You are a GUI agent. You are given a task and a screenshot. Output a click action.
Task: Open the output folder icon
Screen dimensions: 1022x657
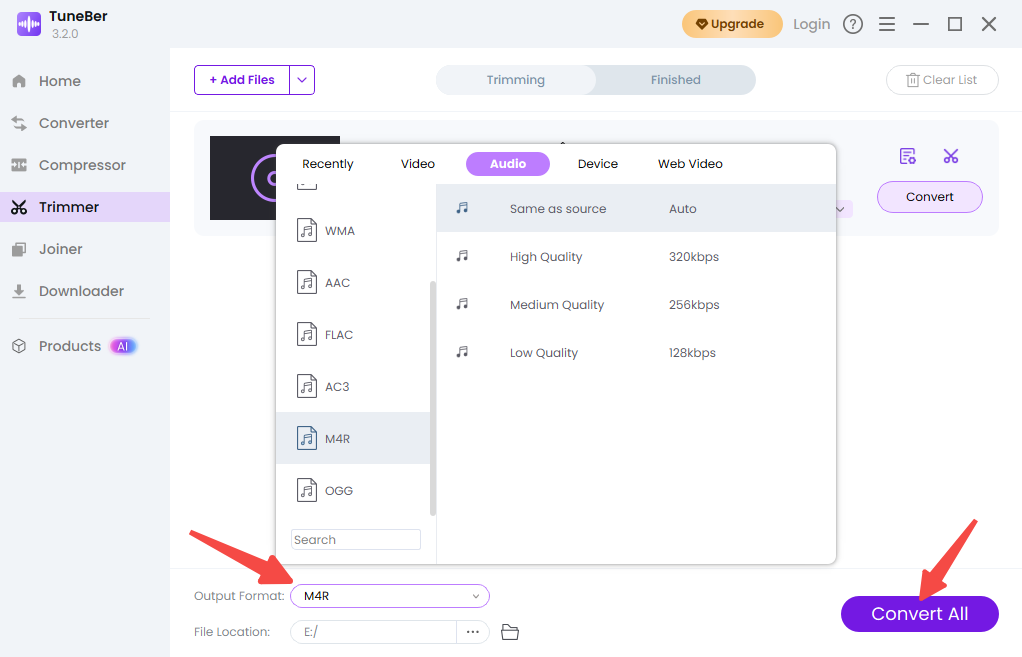[510, 632]
